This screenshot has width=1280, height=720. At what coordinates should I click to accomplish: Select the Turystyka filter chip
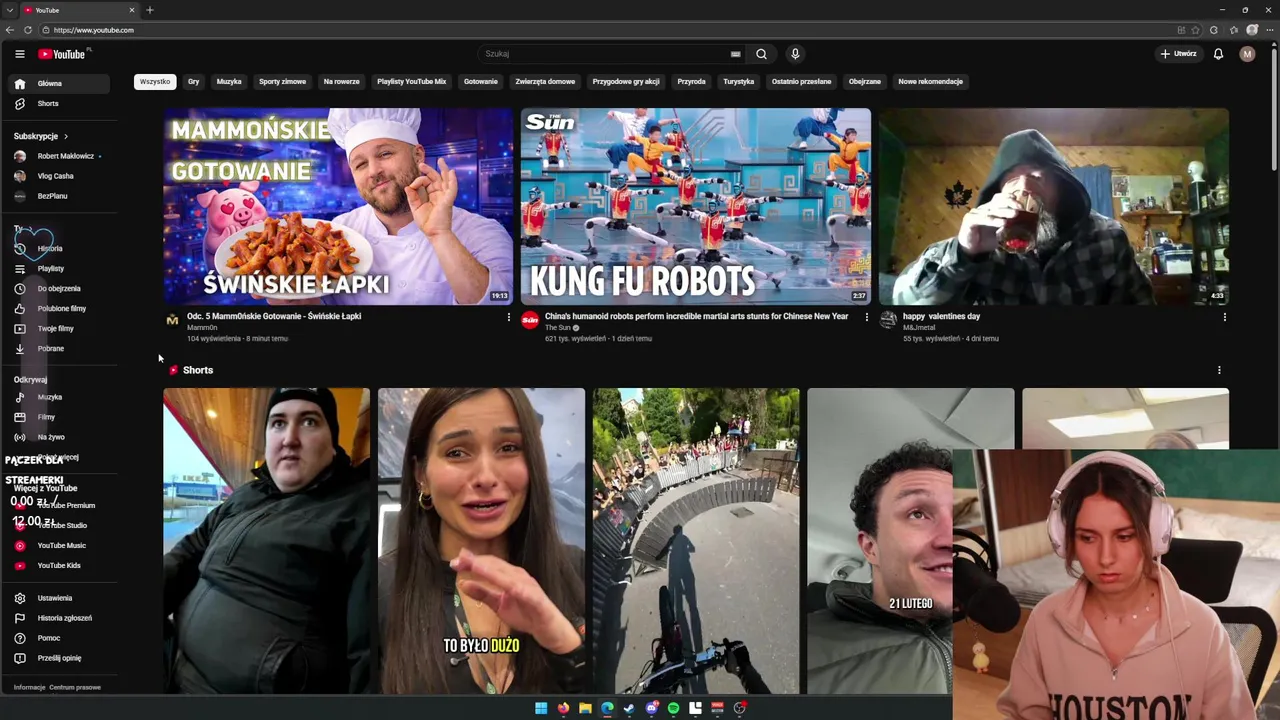point(739,82)
